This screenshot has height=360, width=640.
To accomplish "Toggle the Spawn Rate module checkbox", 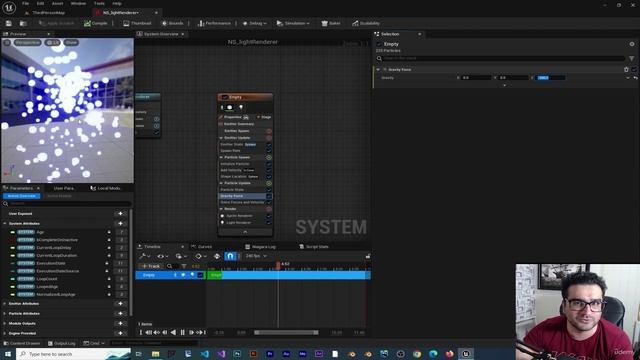I will pos(269,151).
